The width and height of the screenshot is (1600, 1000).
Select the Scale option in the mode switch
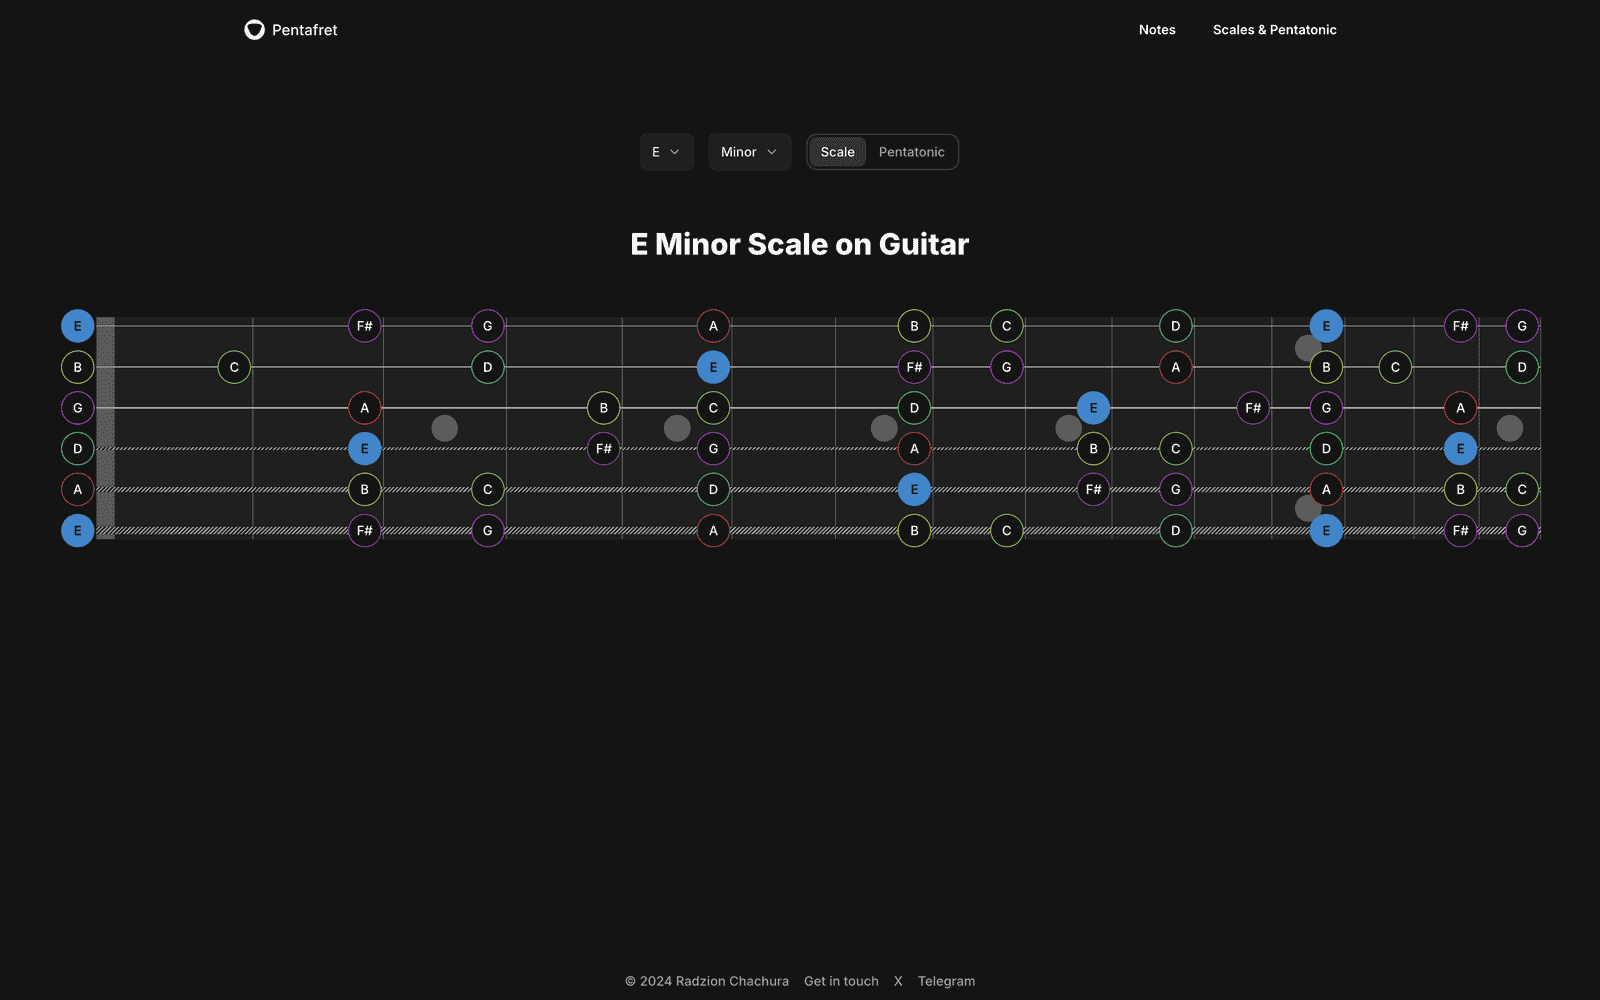pyautogui.click(x=837, y=151)
